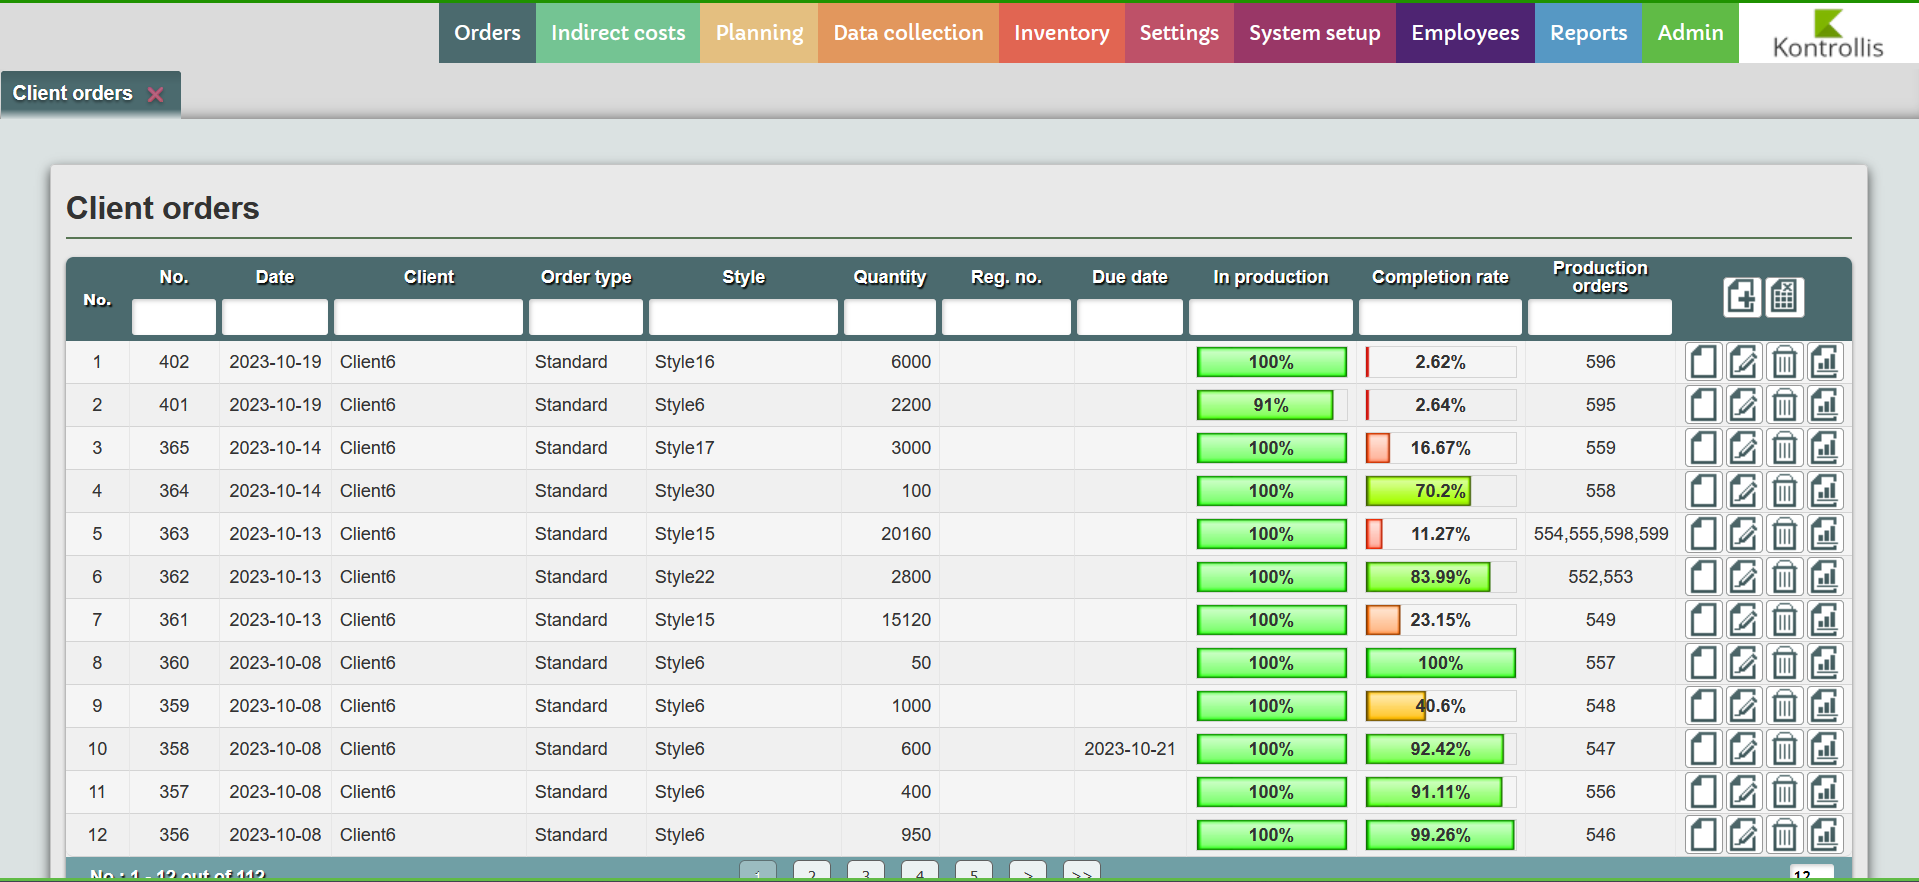
Task: Edit order 364 with pencil icon
Action: [1744, 491]
